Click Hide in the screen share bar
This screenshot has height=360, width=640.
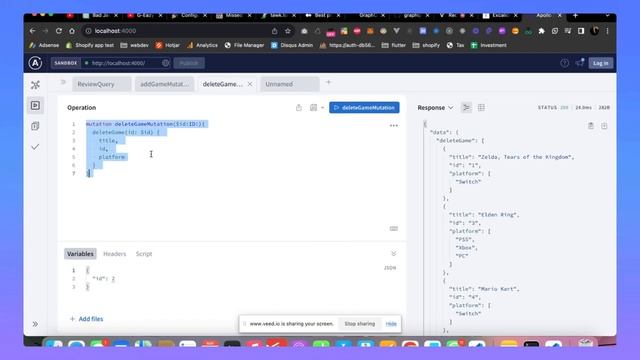[x=391, y=324]
